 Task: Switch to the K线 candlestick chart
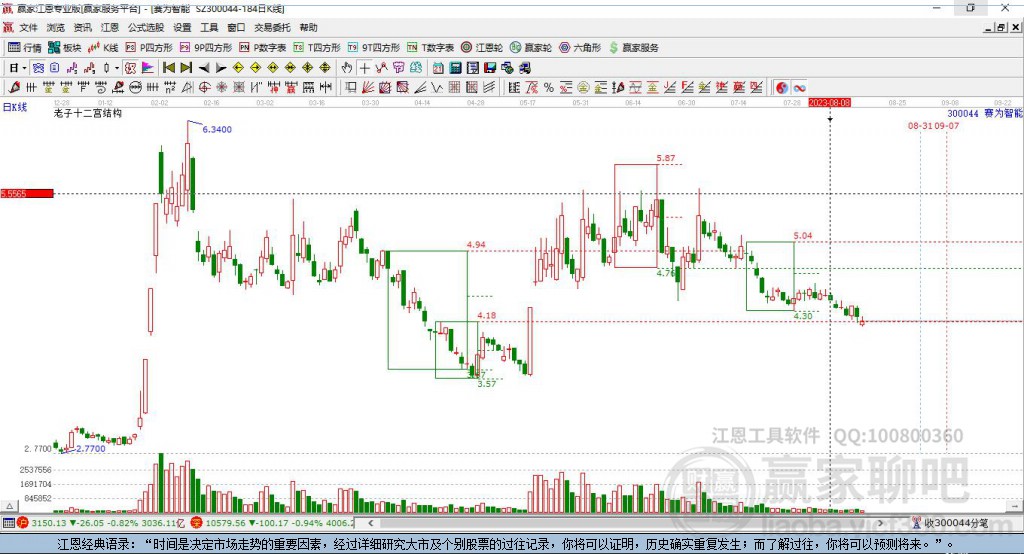(x=106, y=47)
